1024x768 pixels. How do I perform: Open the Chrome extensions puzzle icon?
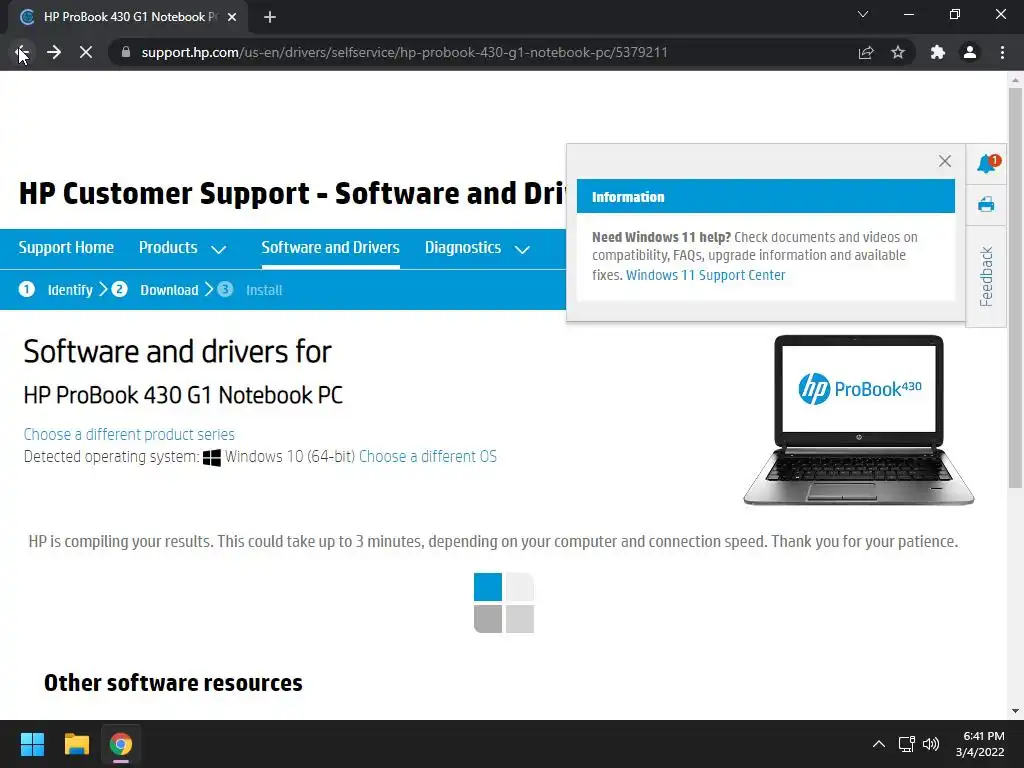[938, 52]
